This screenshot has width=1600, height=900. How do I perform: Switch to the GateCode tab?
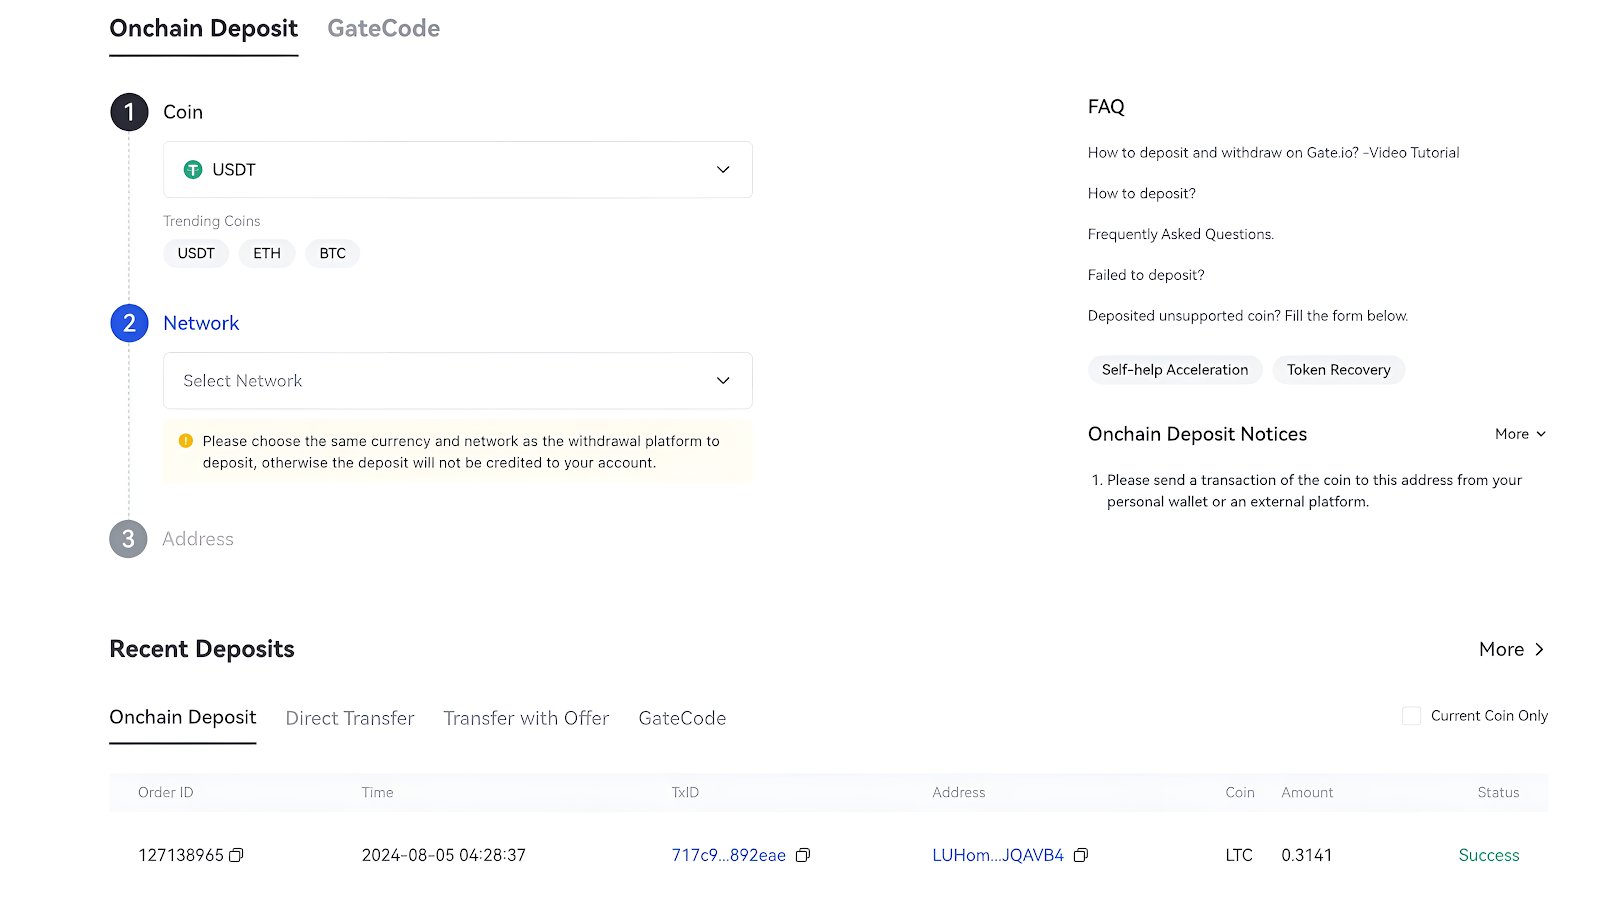[383, 28]
